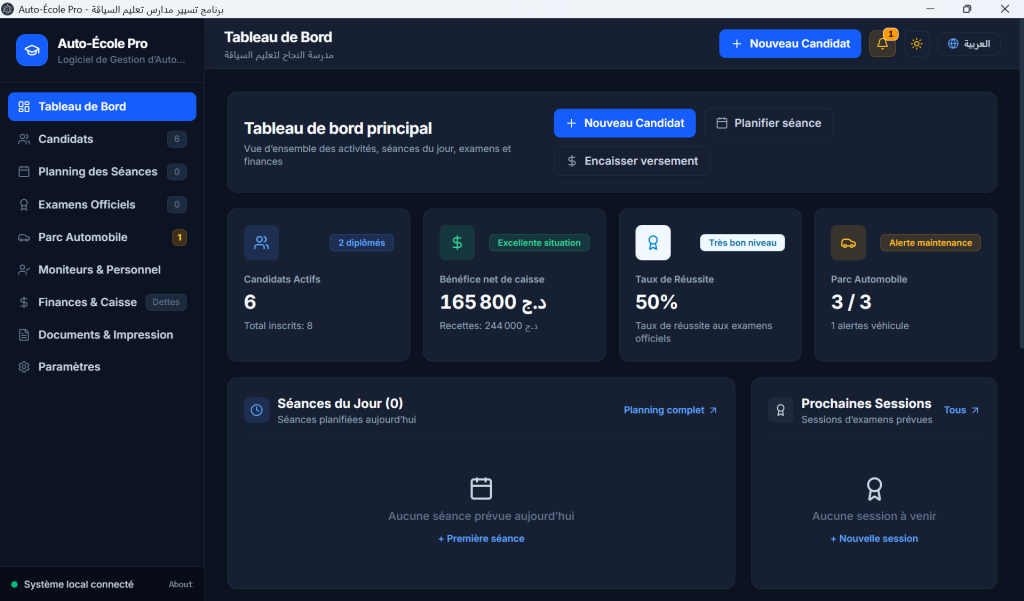Click Nouveau Candidat in the top header
The width and height of the screenshot is (1024, 601).
(790, 44)
